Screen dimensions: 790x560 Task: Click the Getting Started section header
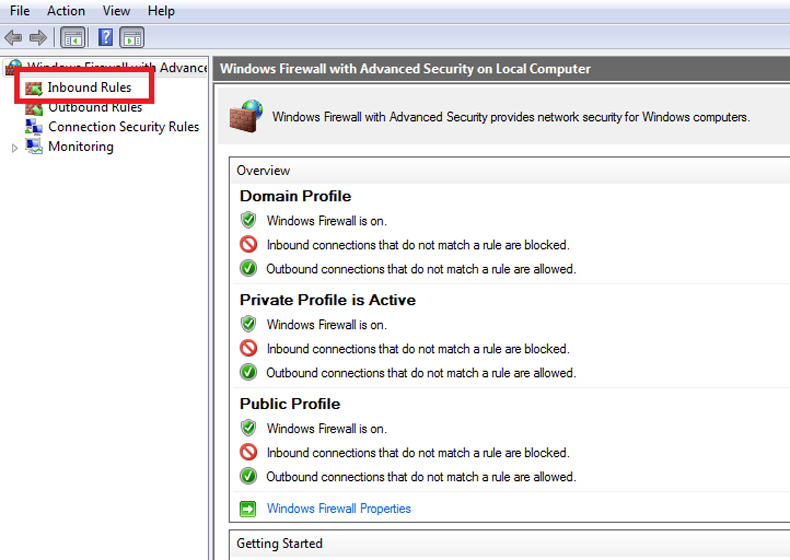pos(279,544)
